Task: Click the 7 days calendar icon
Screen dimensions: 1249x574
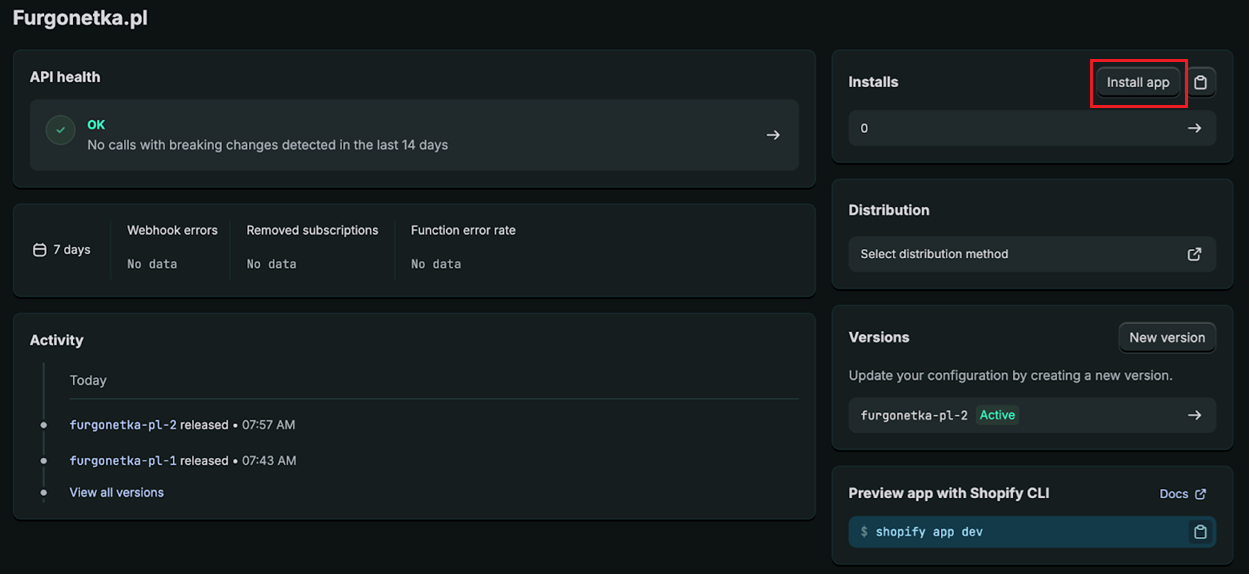Action: click(40, 250)
